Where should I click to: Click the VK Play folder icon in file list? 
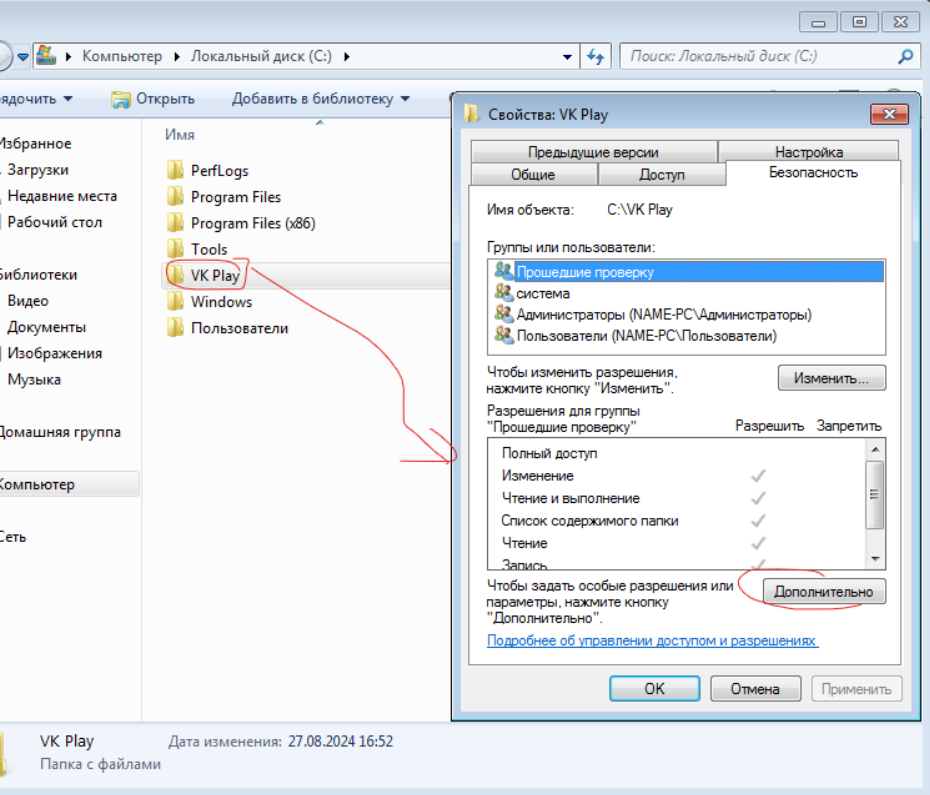(x=175, y=275)
